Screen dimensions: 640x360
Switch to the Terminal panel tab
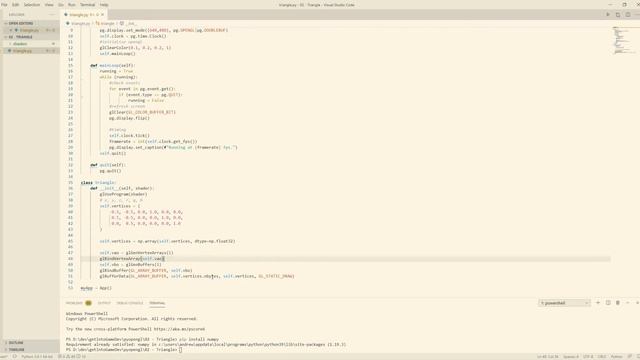point(157,303)
